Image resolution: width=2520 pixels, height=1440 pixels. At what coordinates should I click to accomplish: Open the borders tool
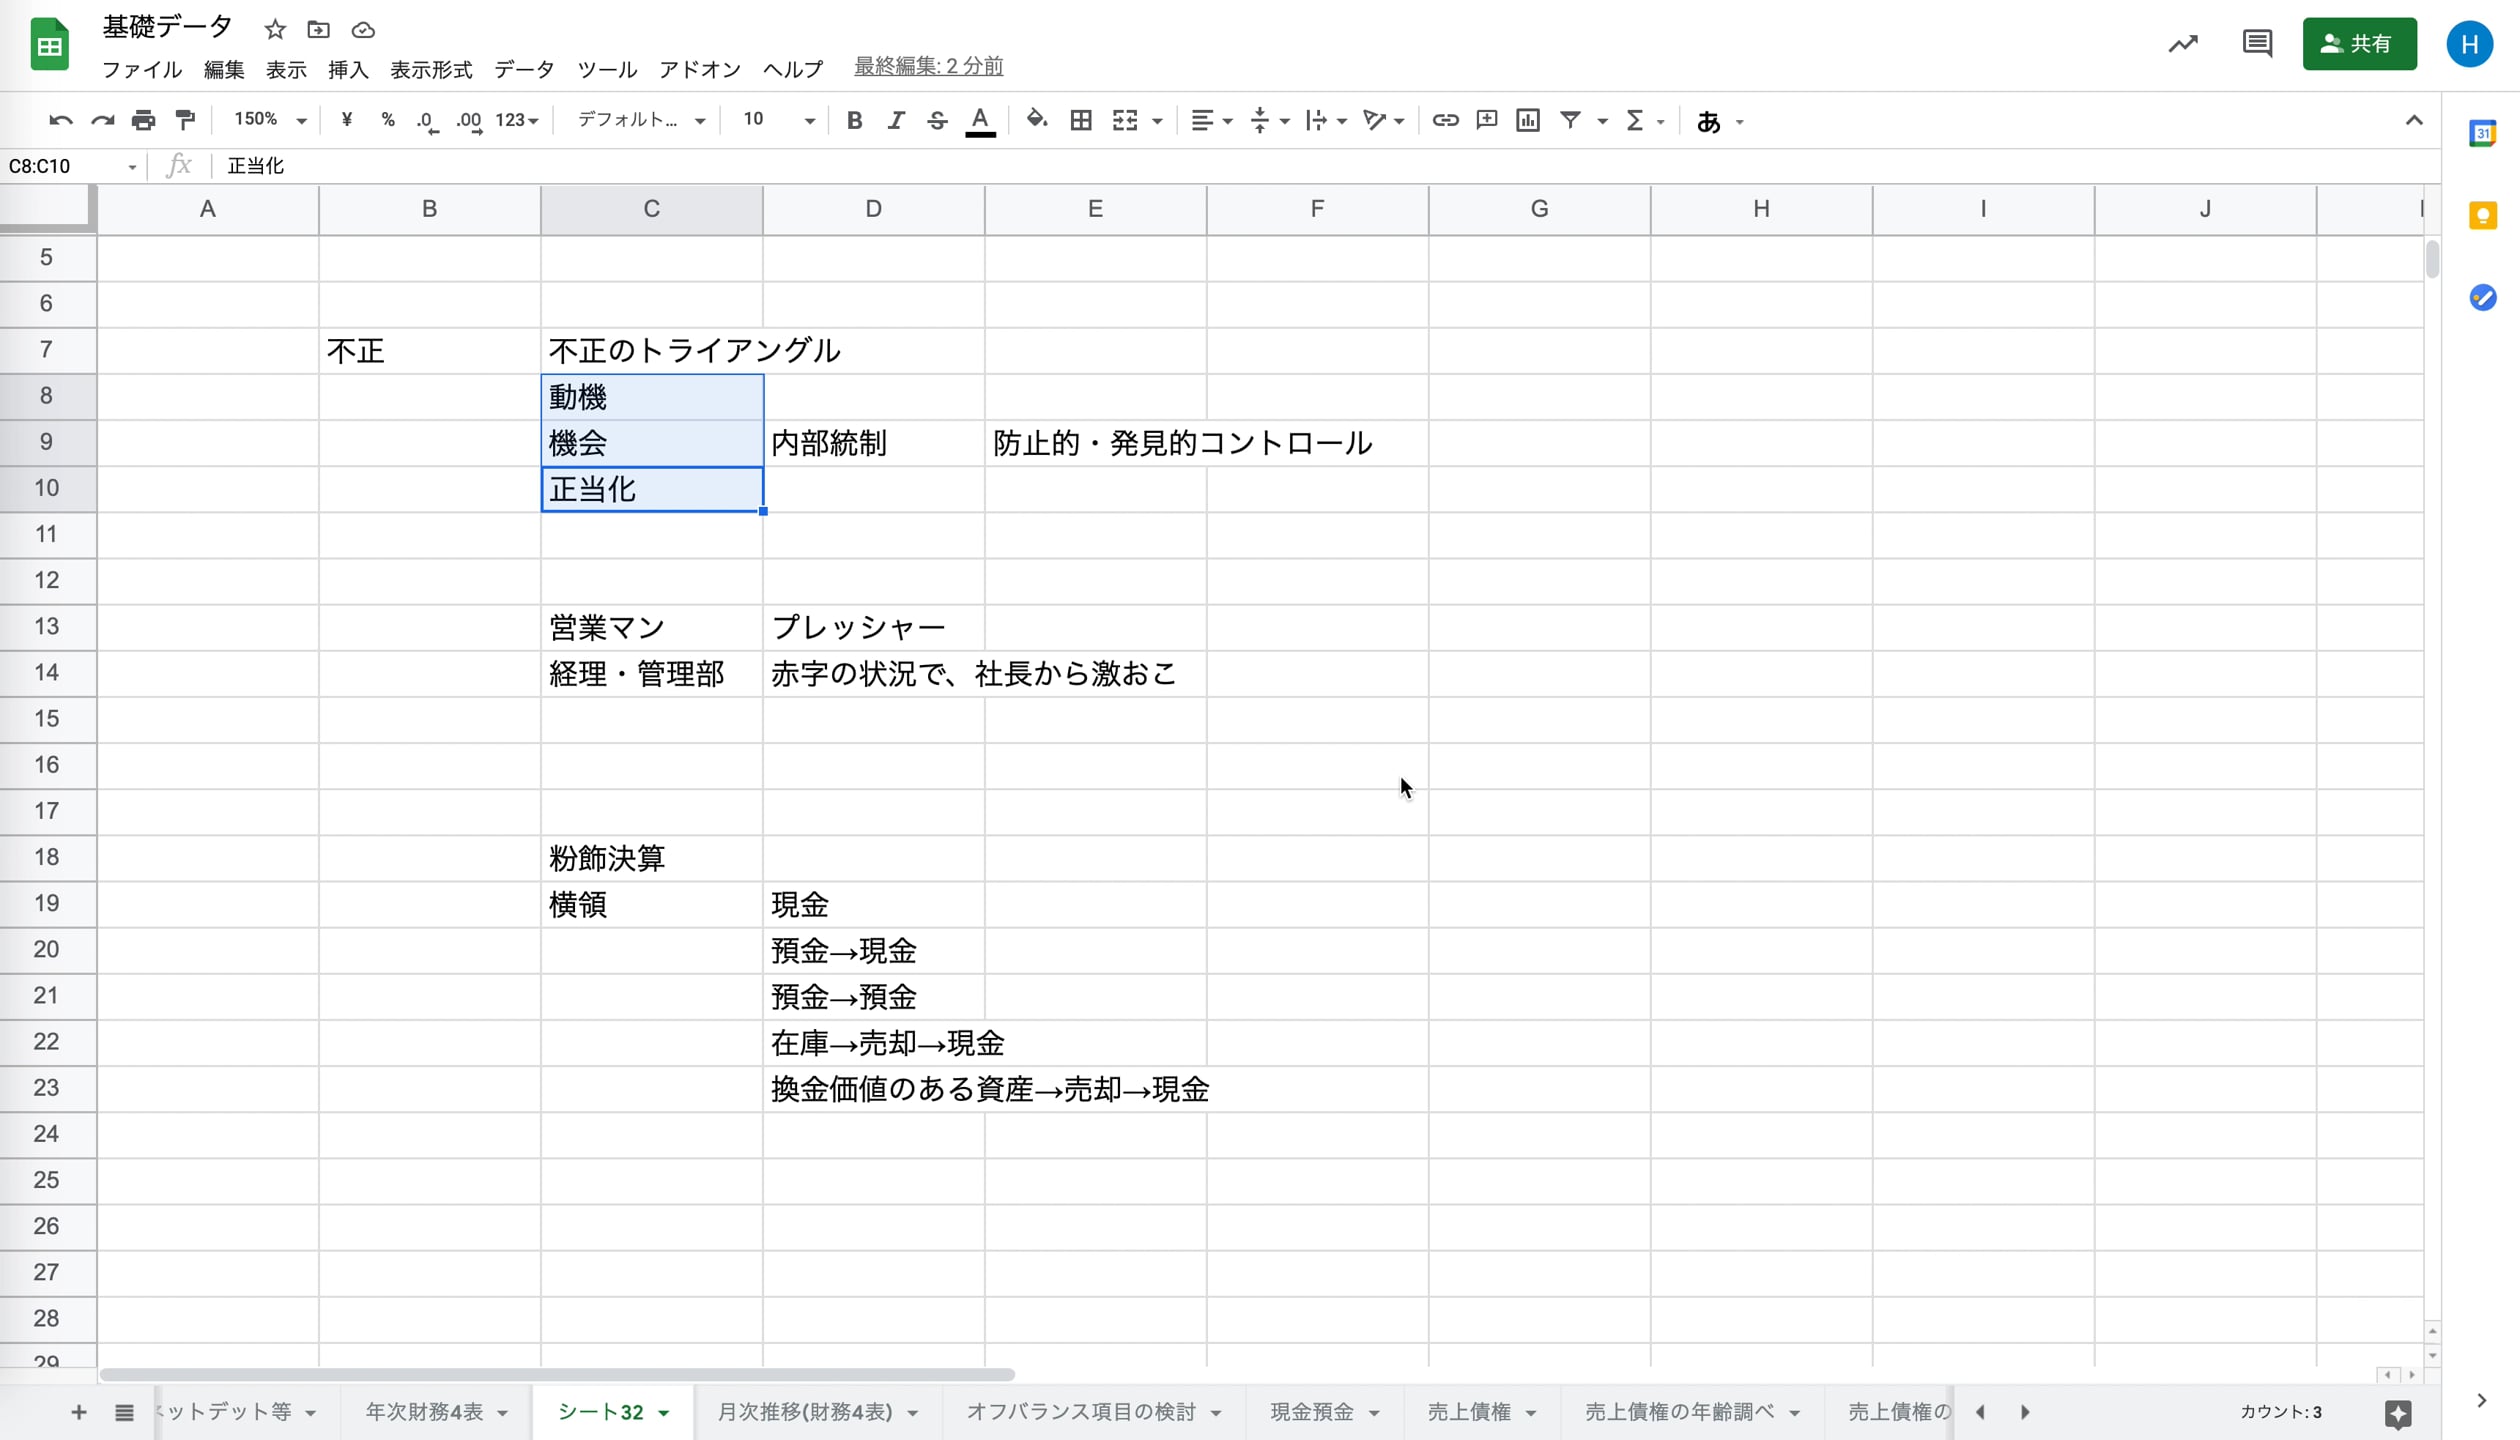tap(1081, 120)
